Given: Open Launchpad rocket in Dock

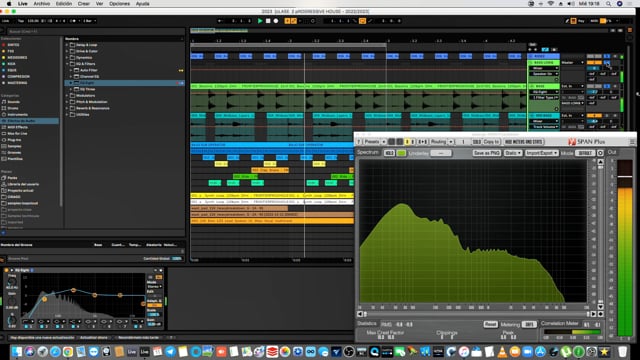Looking at the screenshot, I should [x=42, y=351].
